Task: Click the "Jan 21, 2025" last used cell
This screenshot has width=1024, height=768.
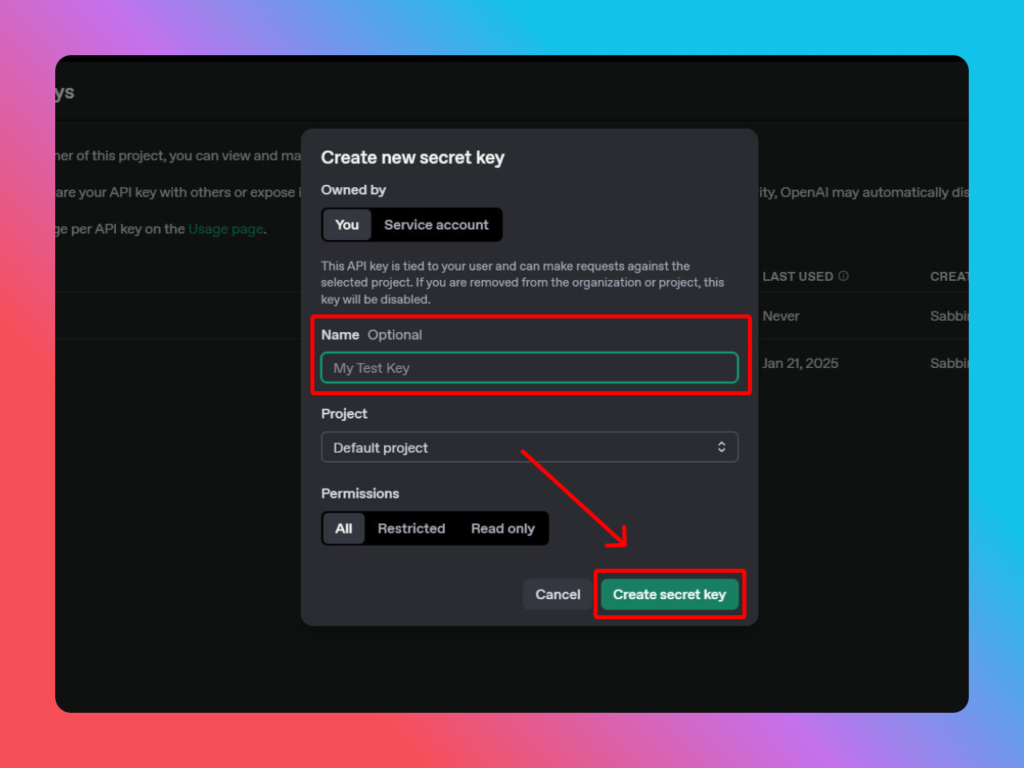Action: tap(799, 364)
